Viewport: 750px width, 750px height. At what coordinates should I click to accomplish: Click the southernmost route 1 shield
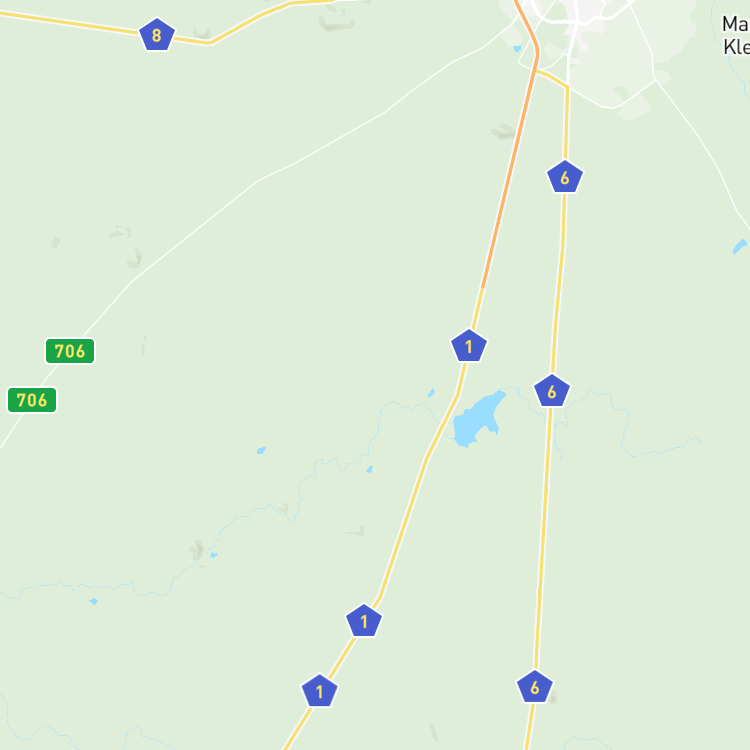coord(320,691)
